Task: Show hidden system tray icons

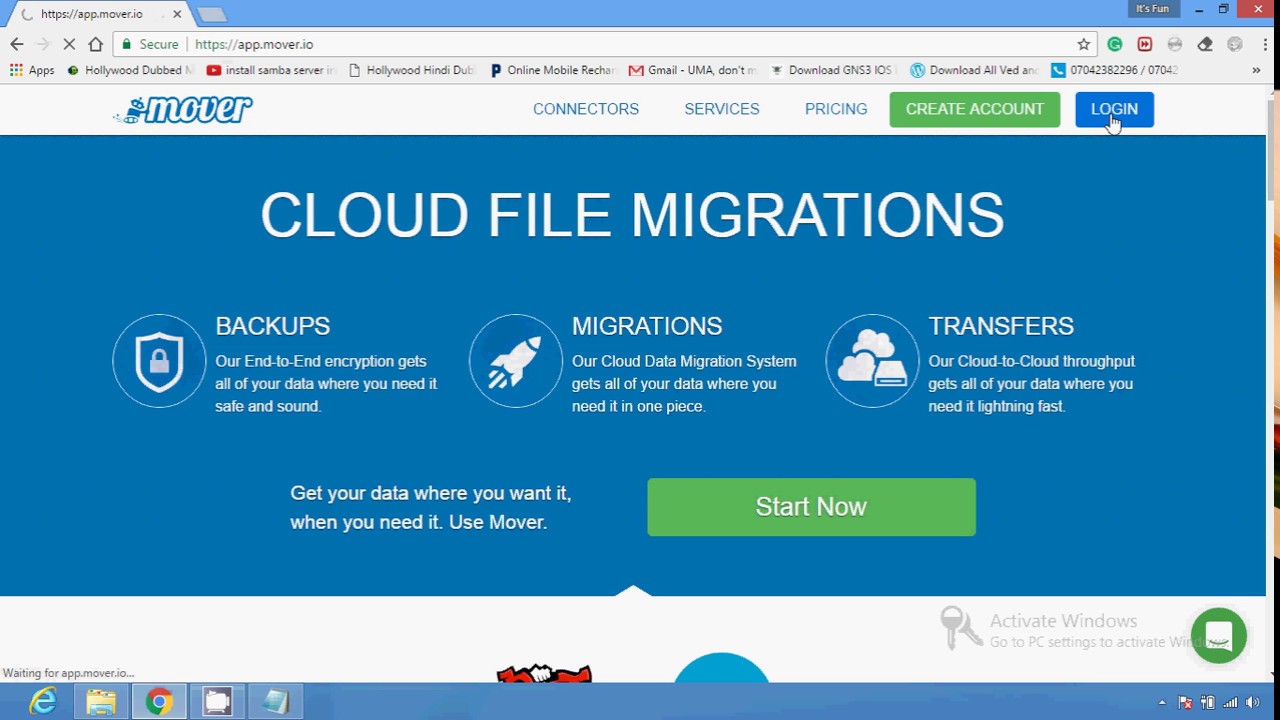Action: pyautogui.click(x=1162, y=702)
